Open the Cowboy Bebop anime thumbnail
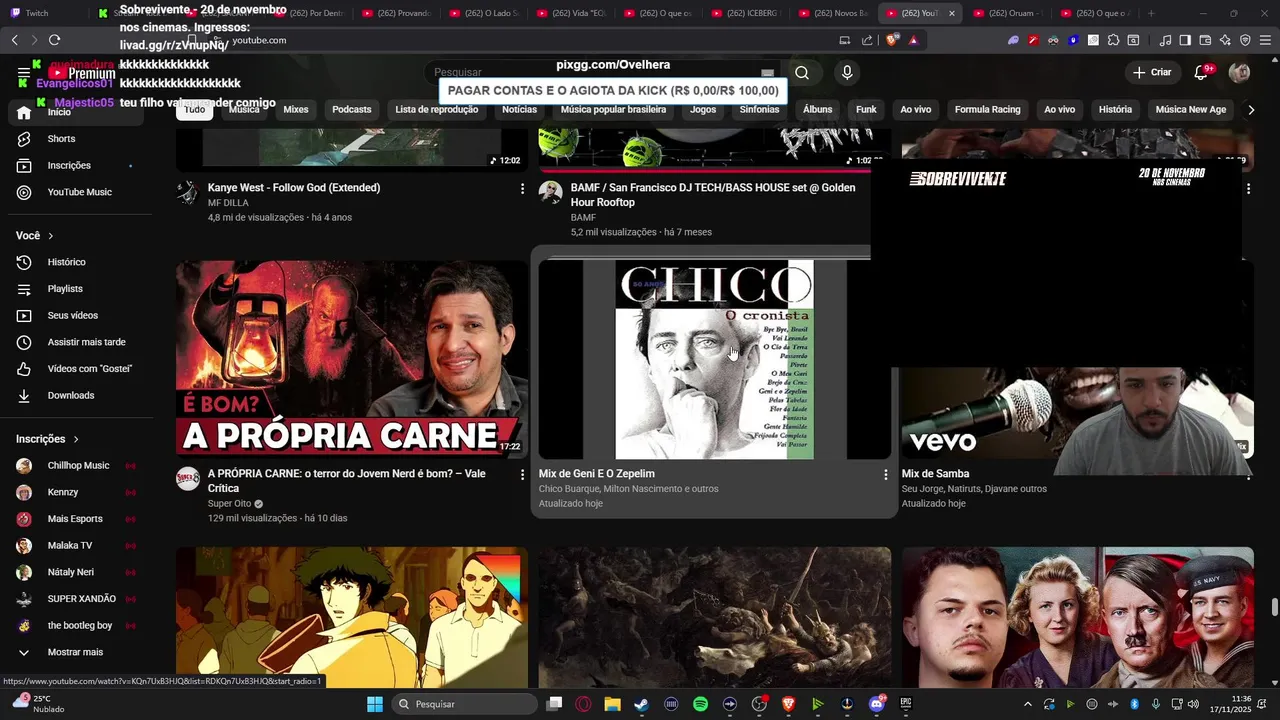 point(352,617)
